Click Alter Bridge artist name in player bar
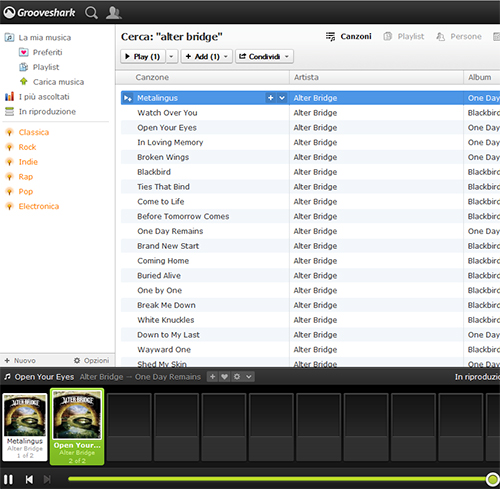The width and height of the screenshot is (500, 489). [101, 377]
